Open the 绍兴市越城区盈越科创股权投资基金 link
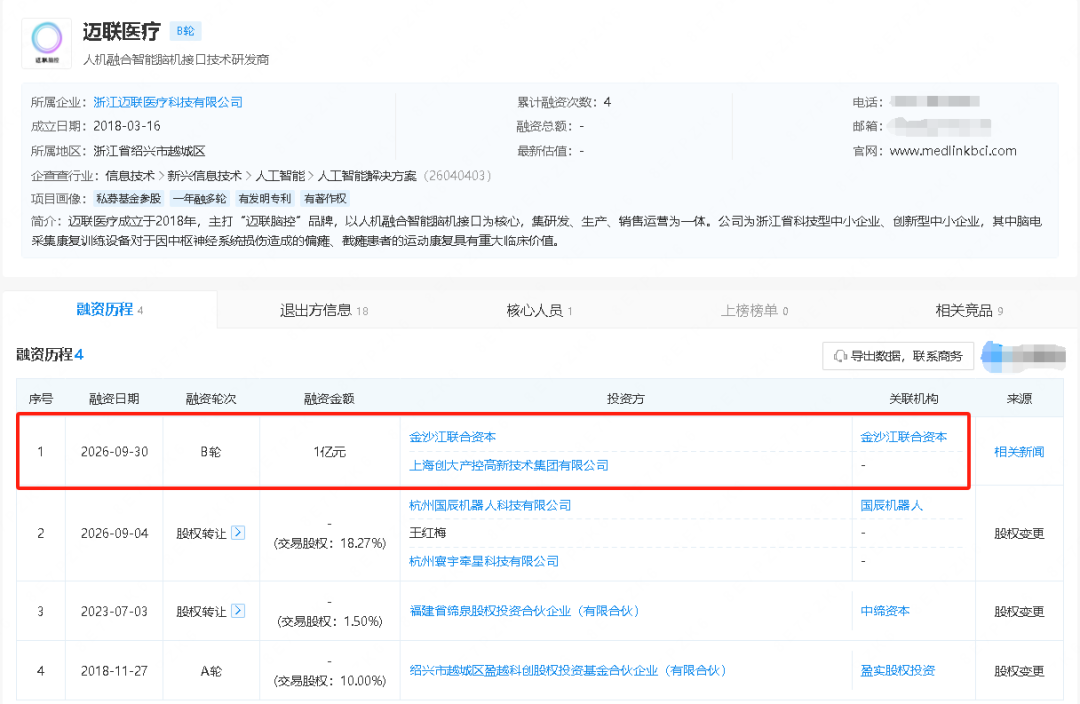 (568, 671)
